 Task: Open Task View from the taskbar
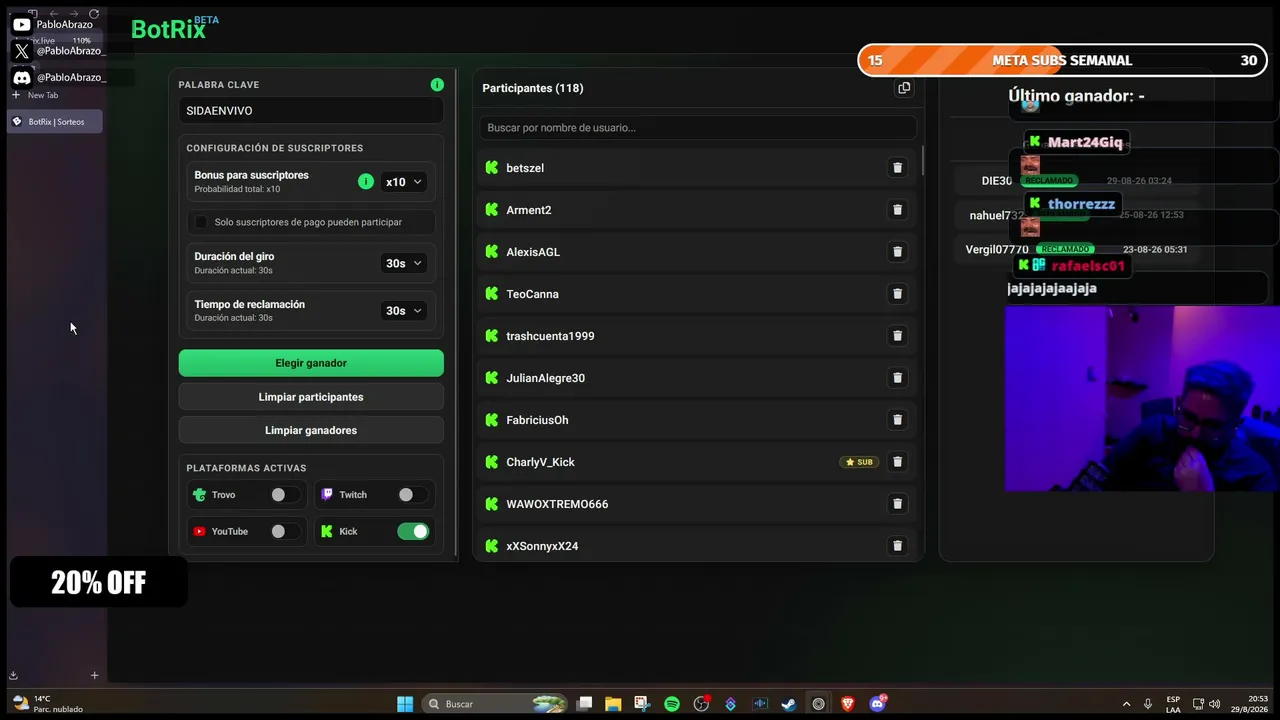point(585,704)
